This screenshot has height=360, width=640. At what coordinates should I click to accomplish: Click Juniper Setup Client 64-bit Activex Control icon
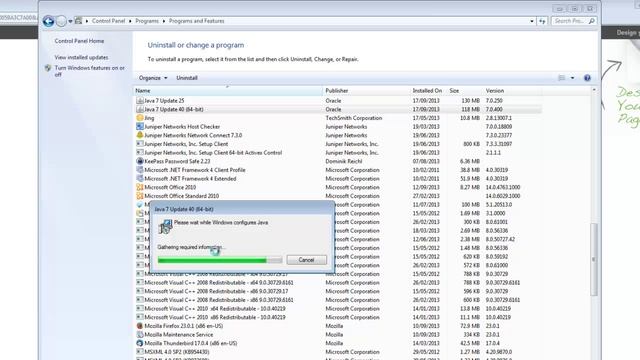140,153
